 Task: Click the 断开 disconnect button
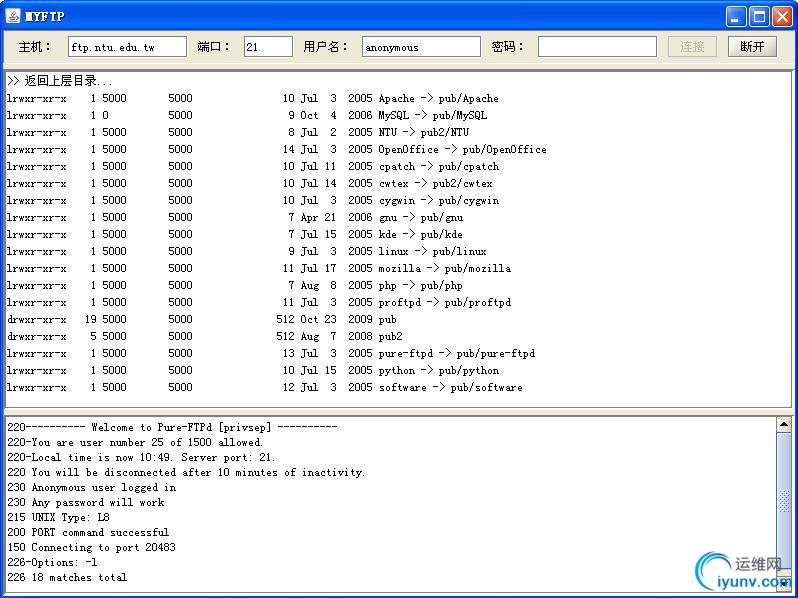click(x=752, y=47)
